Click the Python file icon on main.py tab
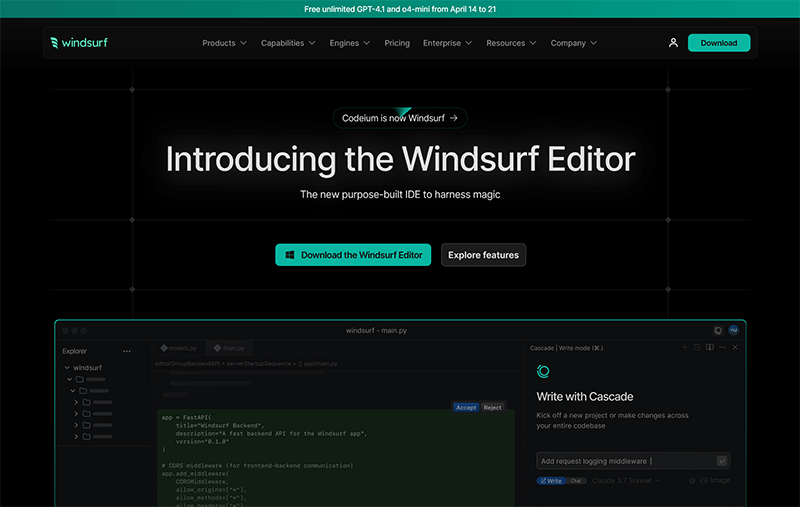 (217, 348)
